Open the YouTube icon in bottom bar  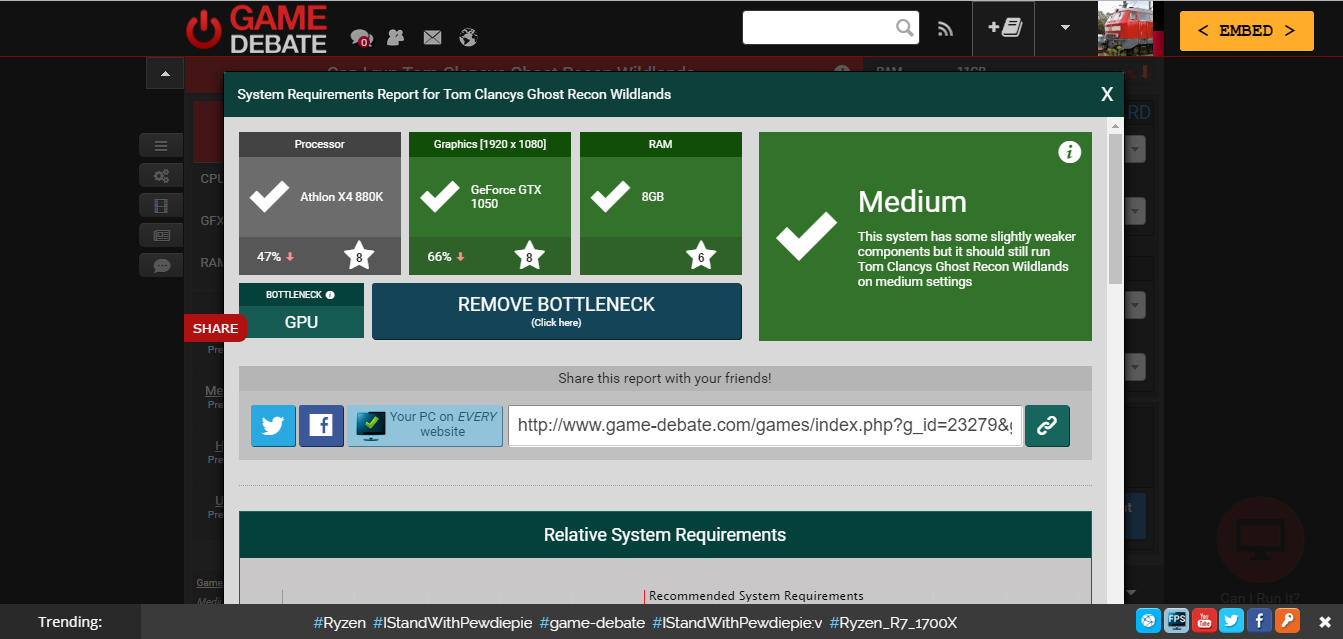1203,621
